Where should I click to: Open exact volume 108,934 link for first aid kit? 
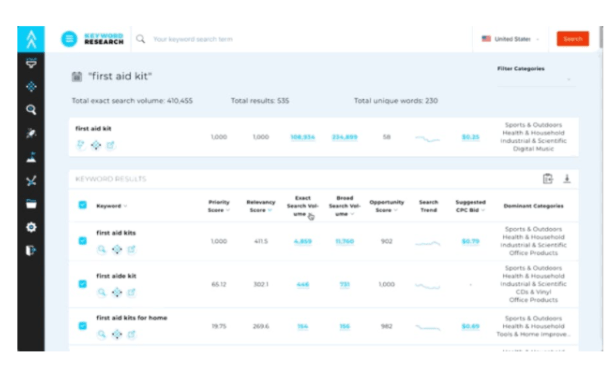[302, 137]
